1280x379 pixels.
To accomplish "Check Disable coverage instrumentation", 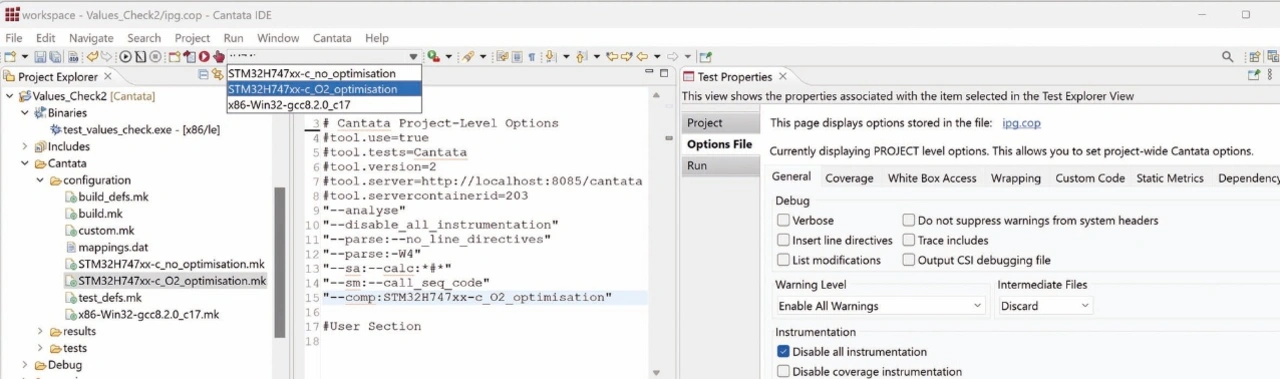I will (783, 372).
